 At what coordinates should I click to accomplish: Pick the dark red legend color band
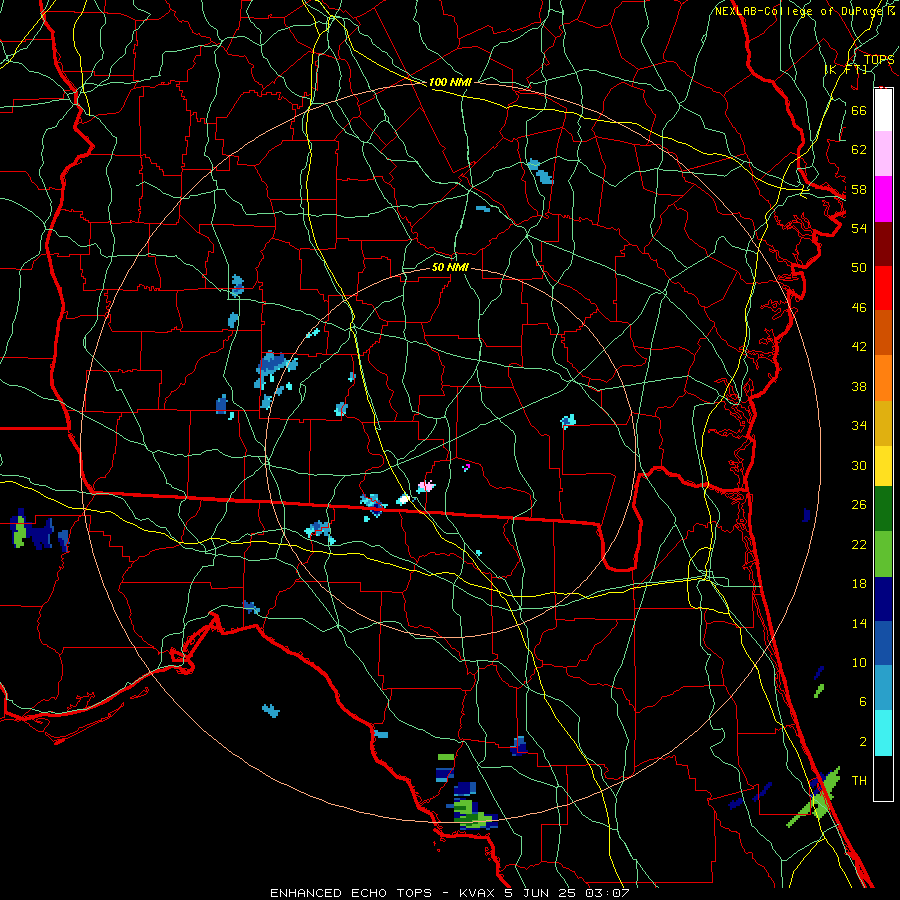click(x=883, y=244)
